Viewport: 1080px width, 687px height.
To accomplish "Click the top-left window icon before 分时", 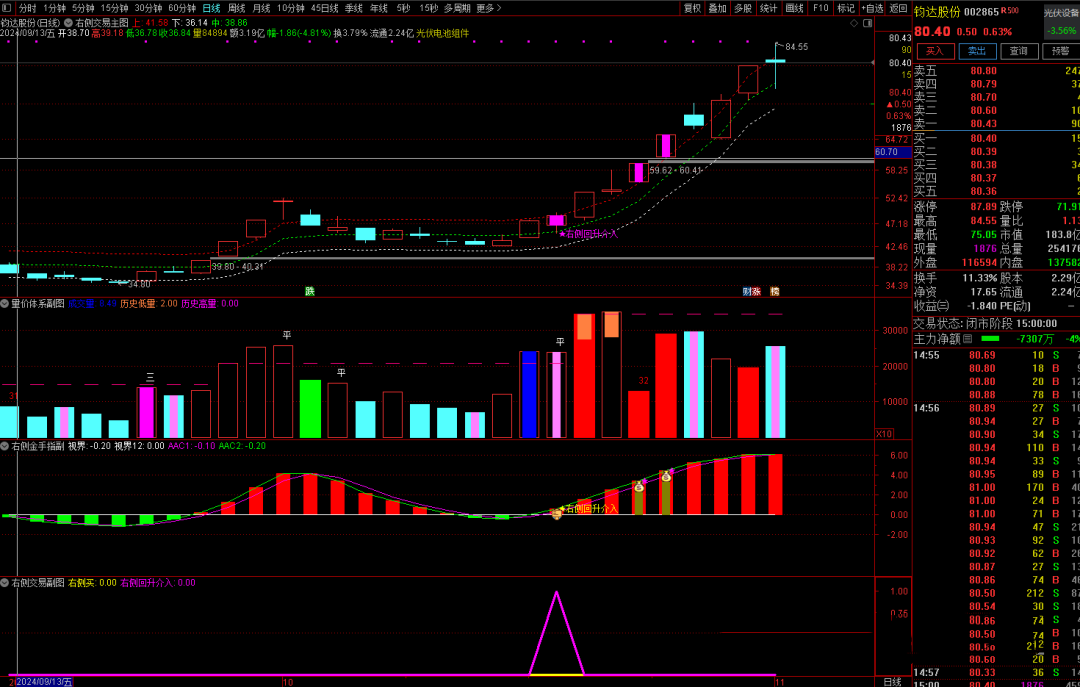I will coord(6,8).
